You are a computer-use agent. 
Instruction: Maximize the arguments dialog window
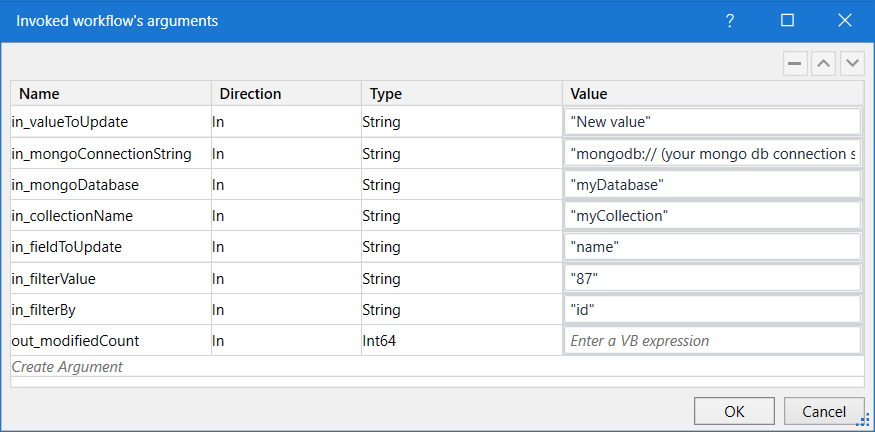point(787,21)
